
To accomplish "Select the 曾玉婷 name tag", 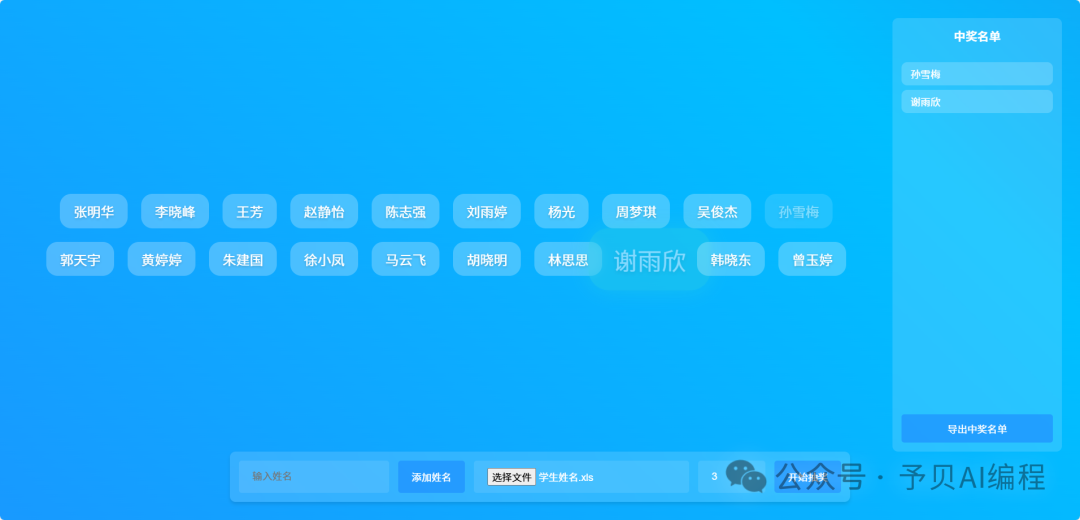I will pyautogui.click(x=812, y=260).
